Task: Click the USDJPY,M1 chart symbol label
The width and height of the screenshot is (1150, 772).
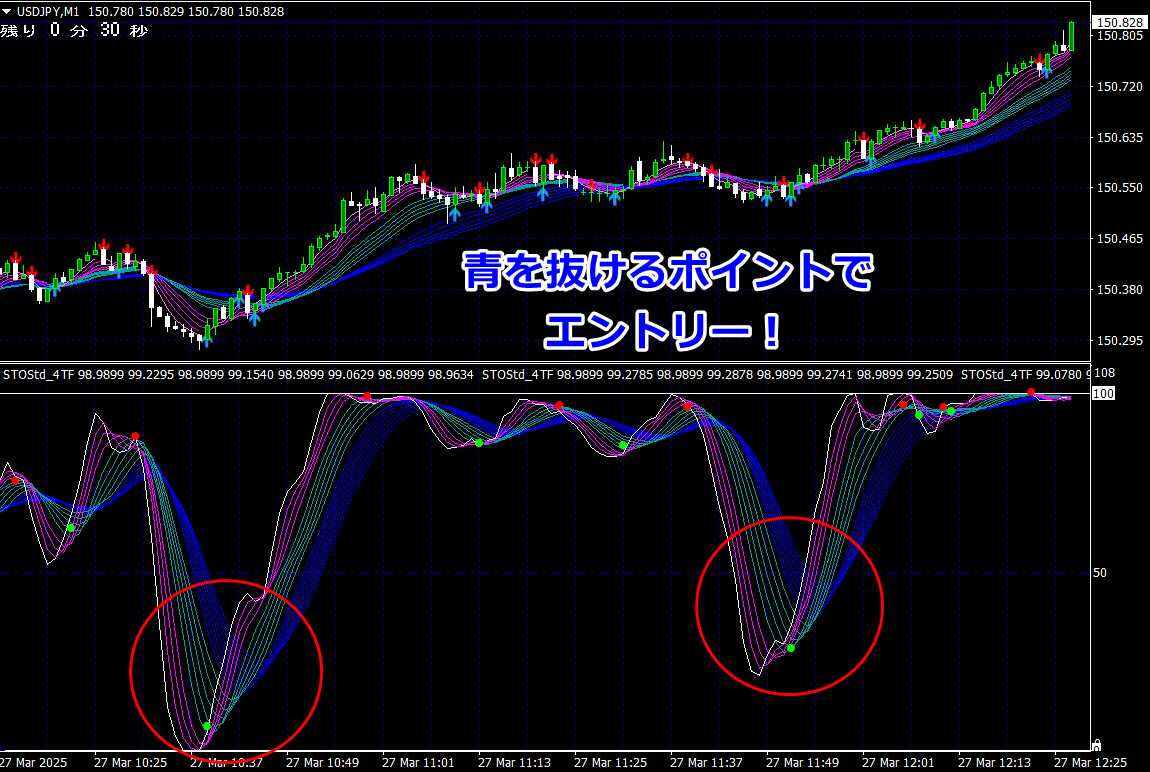Action: pos(48,12)
